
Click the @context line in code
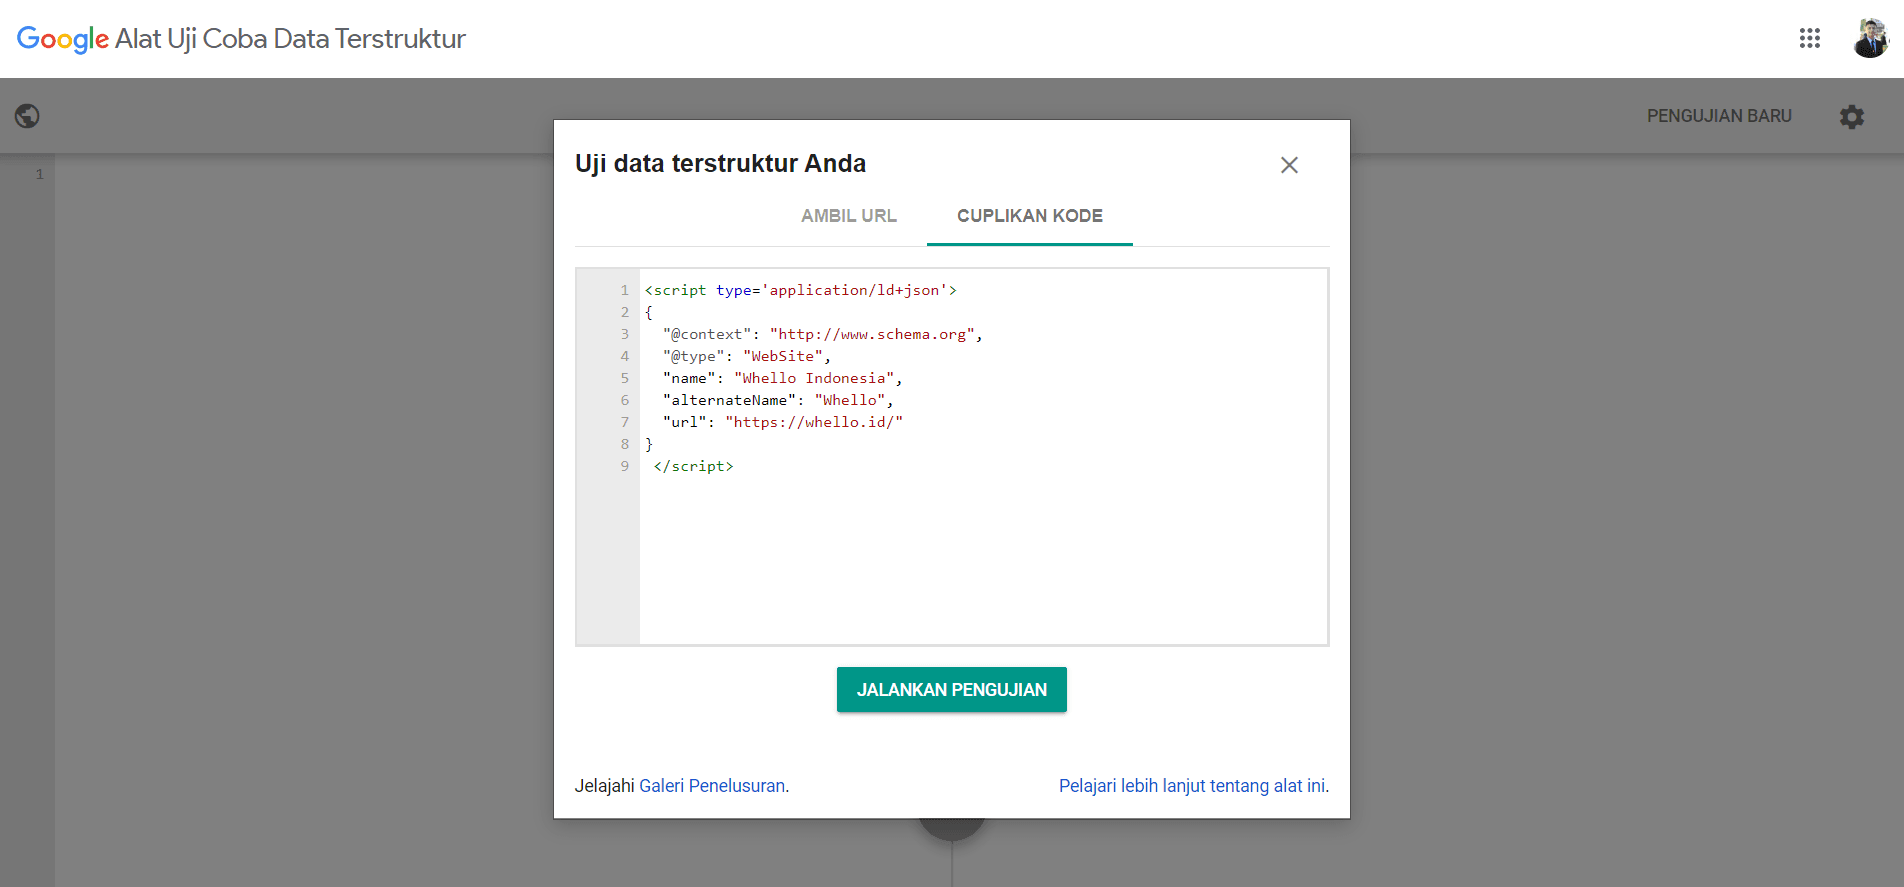pos(822,334)
